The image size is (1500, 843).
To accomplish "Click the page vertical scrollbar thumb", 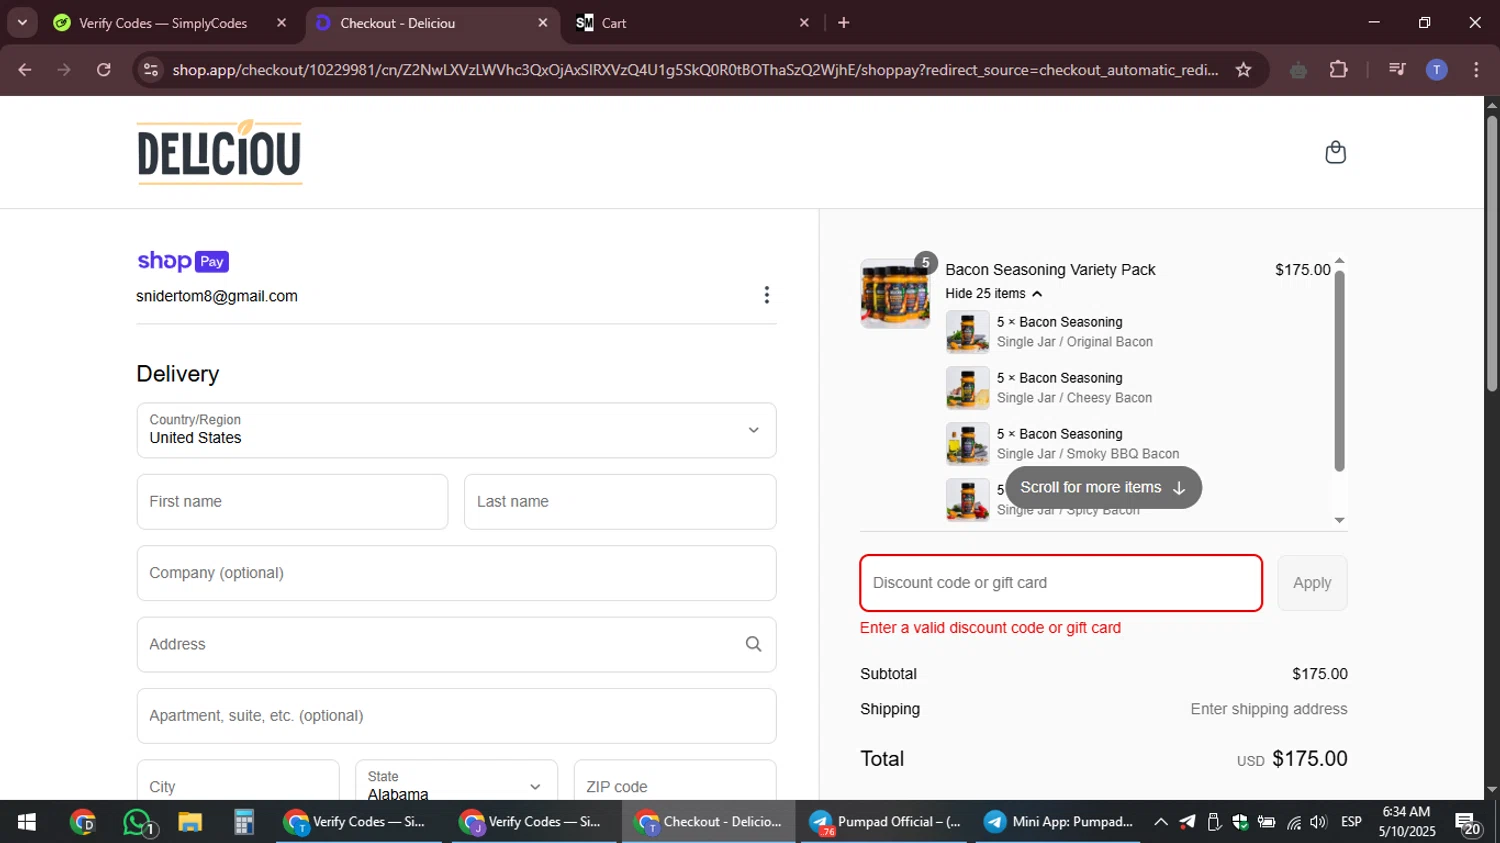I will click(1491, 255).
